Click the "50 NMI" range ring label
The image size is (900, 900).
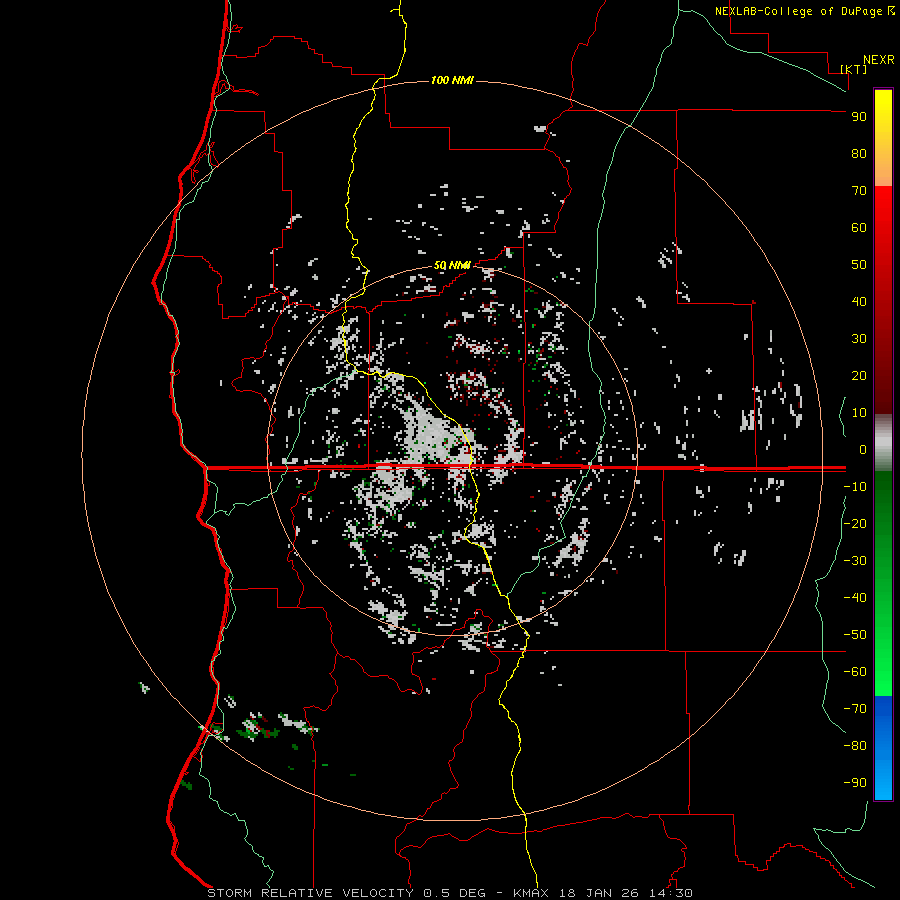pyautogui.click(x=452, y=265)
